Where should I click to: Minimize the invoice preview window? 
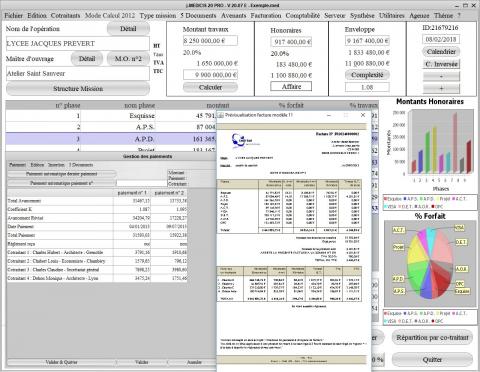(x=329, y=115)
